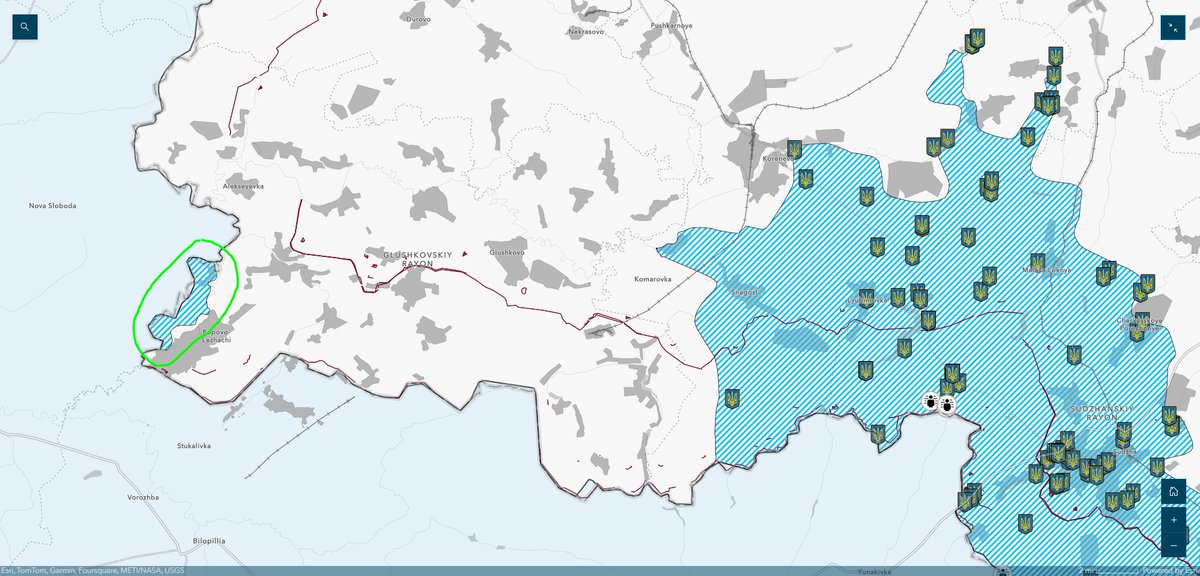Click the Esri, TomTom, Garmin attribution text

(91, 571)
